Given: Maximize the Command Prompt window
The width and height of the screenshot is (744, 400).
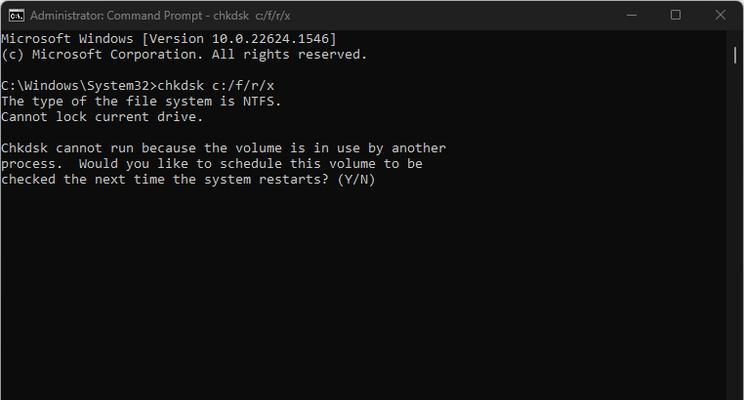Looking at the screenshot, I should point(676,15).
